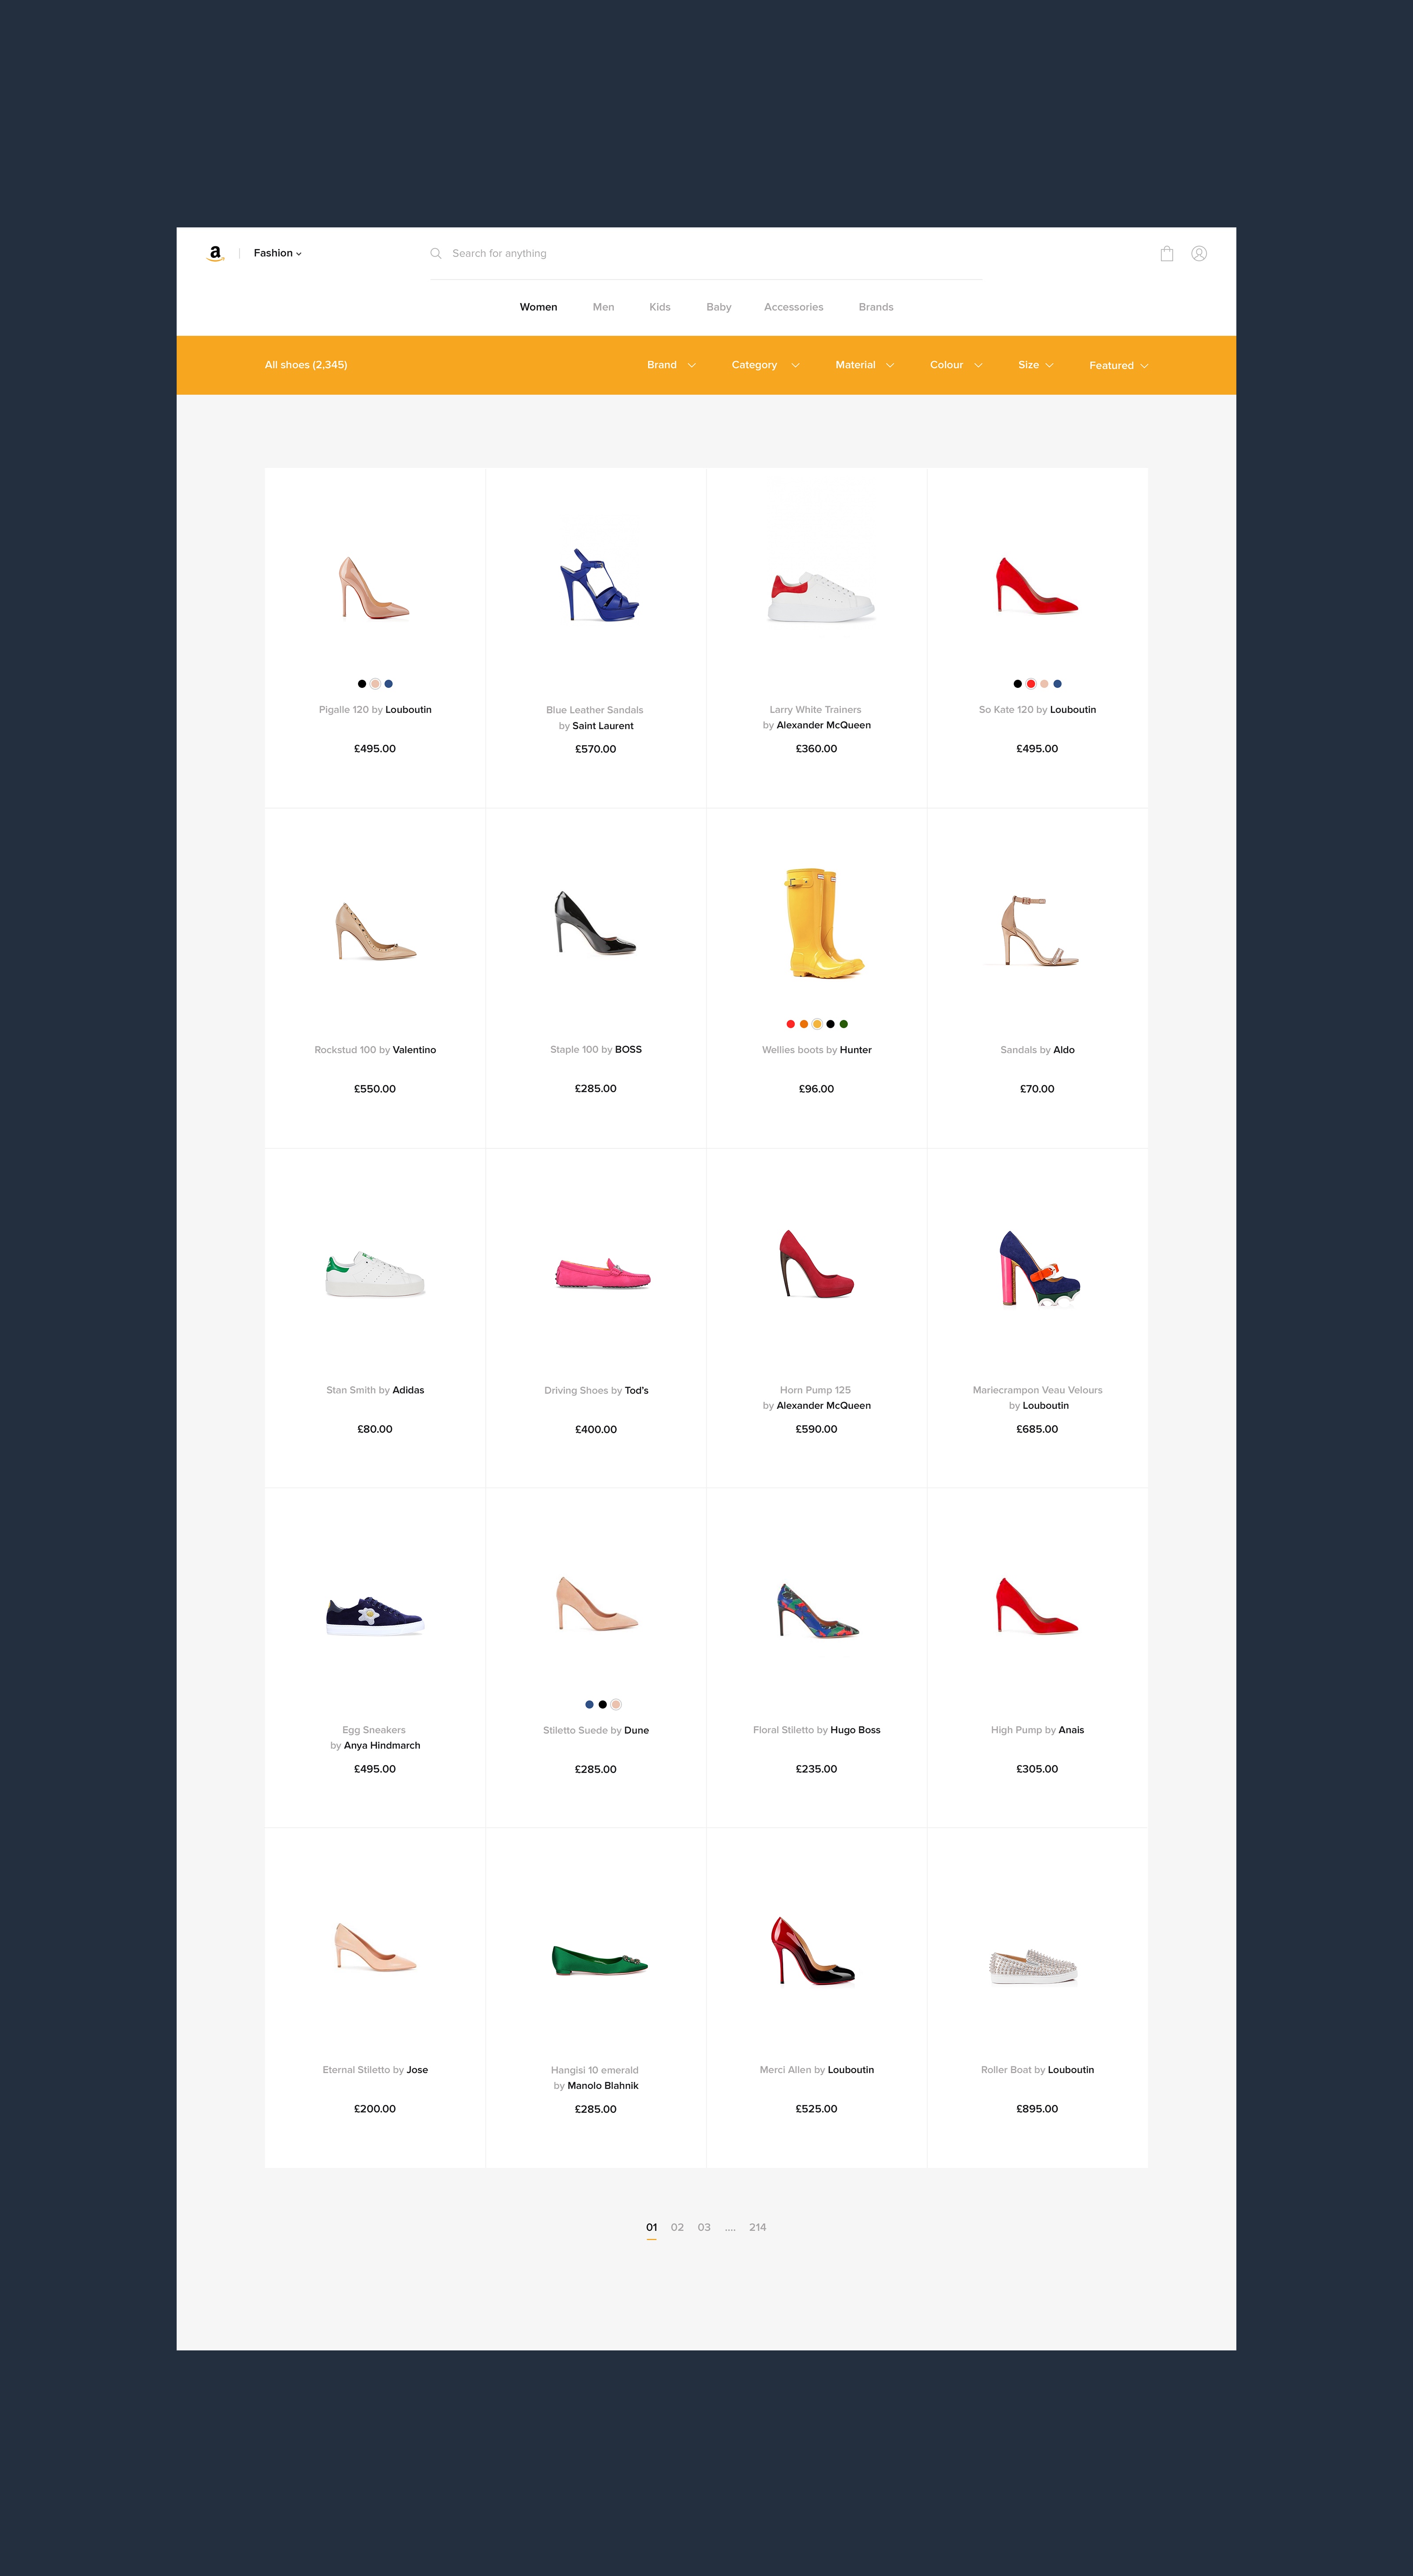Select blue colour for So Kate 120
The height and width of the screenshot is (2576, 1413).
pyautogui.click(x=1058, y=684)
